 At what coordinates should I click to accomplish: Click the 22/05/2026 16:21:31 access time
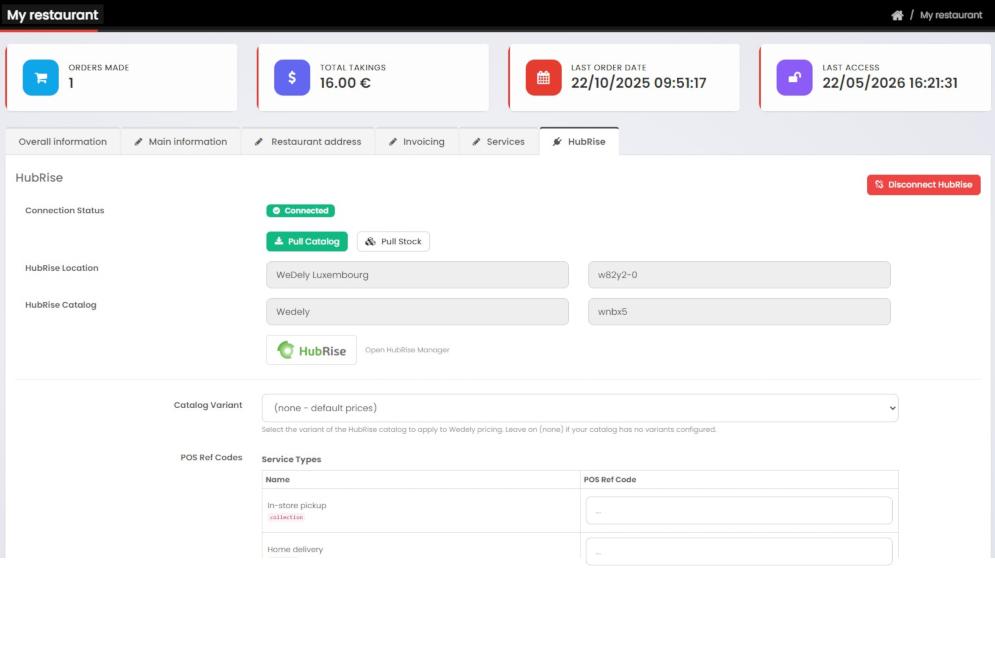coord(890,83)
